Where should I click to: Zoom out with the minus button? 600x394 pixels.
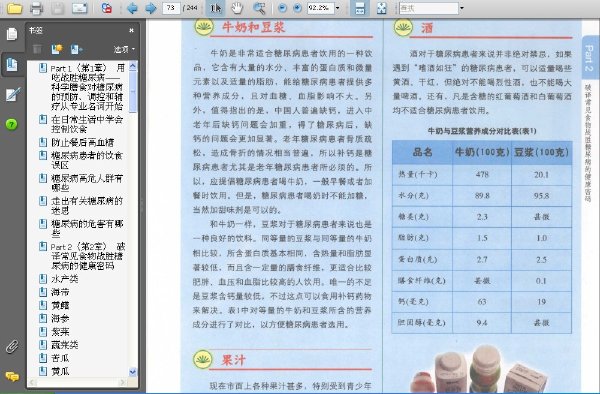click(x=282, y=8)
